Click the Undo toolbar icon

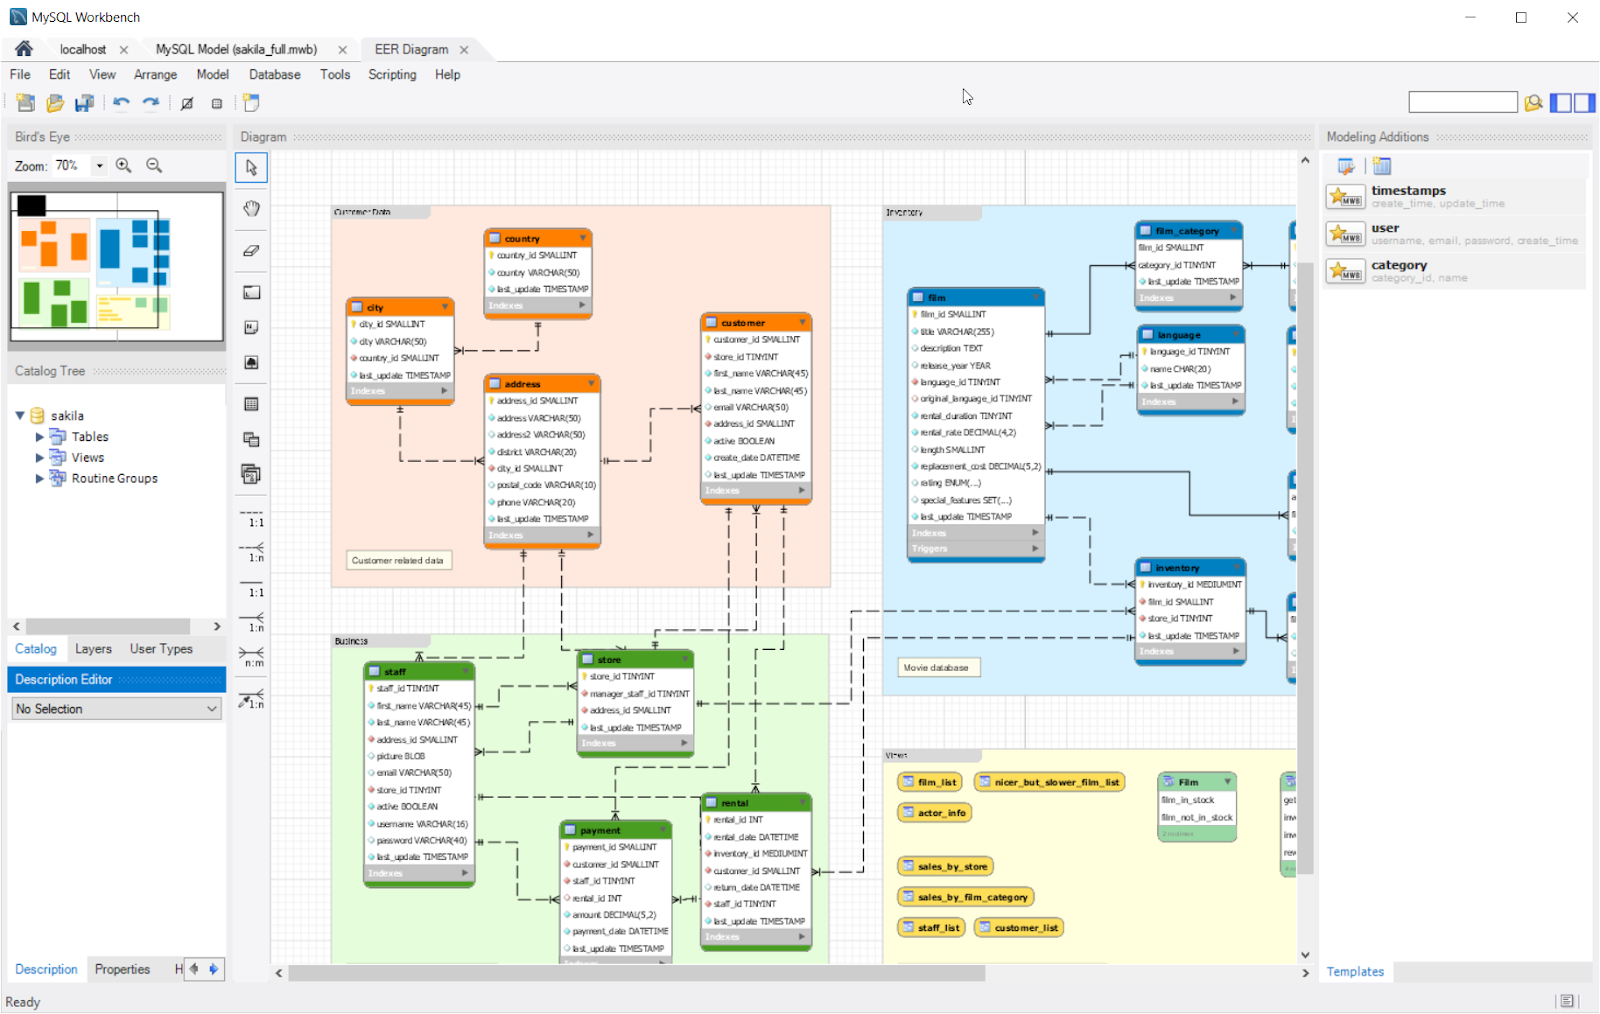[121, 103]
